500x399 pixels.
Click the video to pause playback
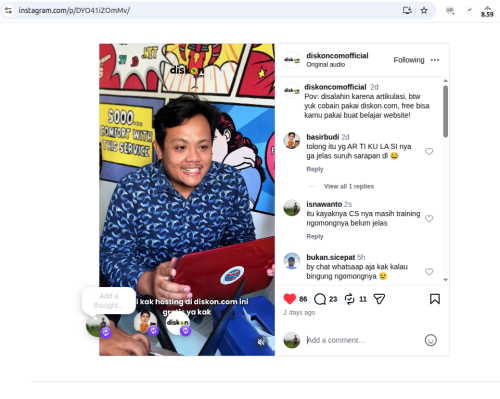(x=187, y=200)
